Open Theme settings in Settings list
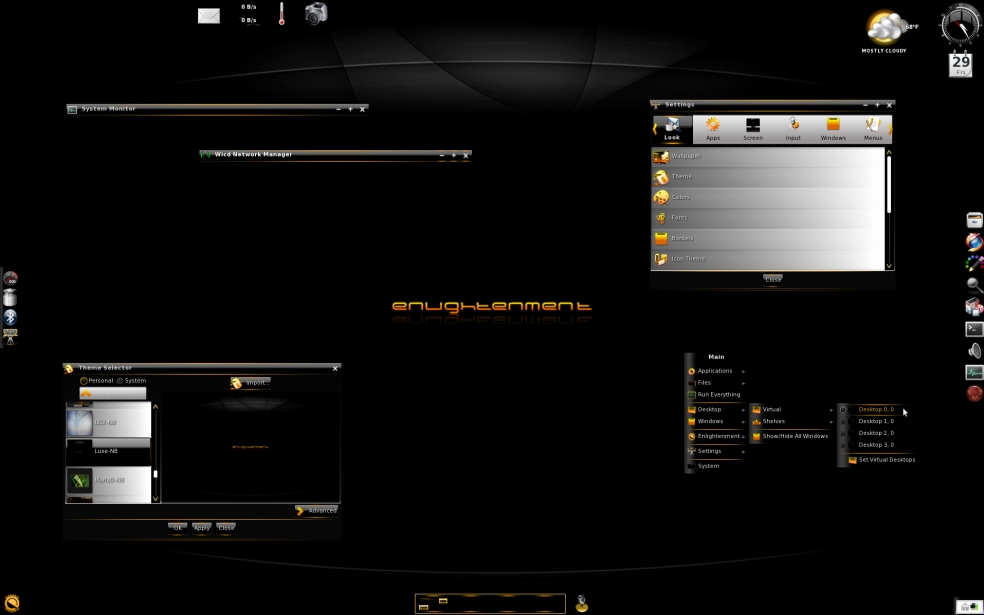Viewport: 984px width, 615px height. 768,177
